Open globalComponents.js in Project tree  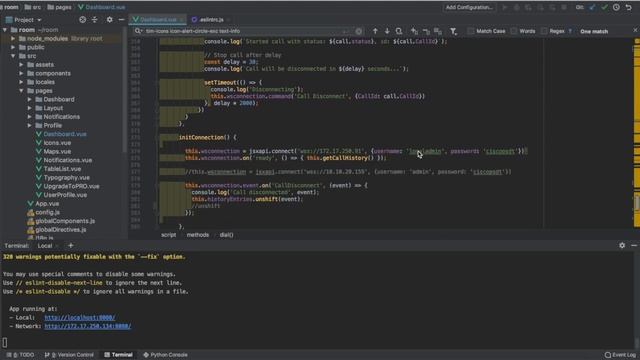click(x=65, y=221)
